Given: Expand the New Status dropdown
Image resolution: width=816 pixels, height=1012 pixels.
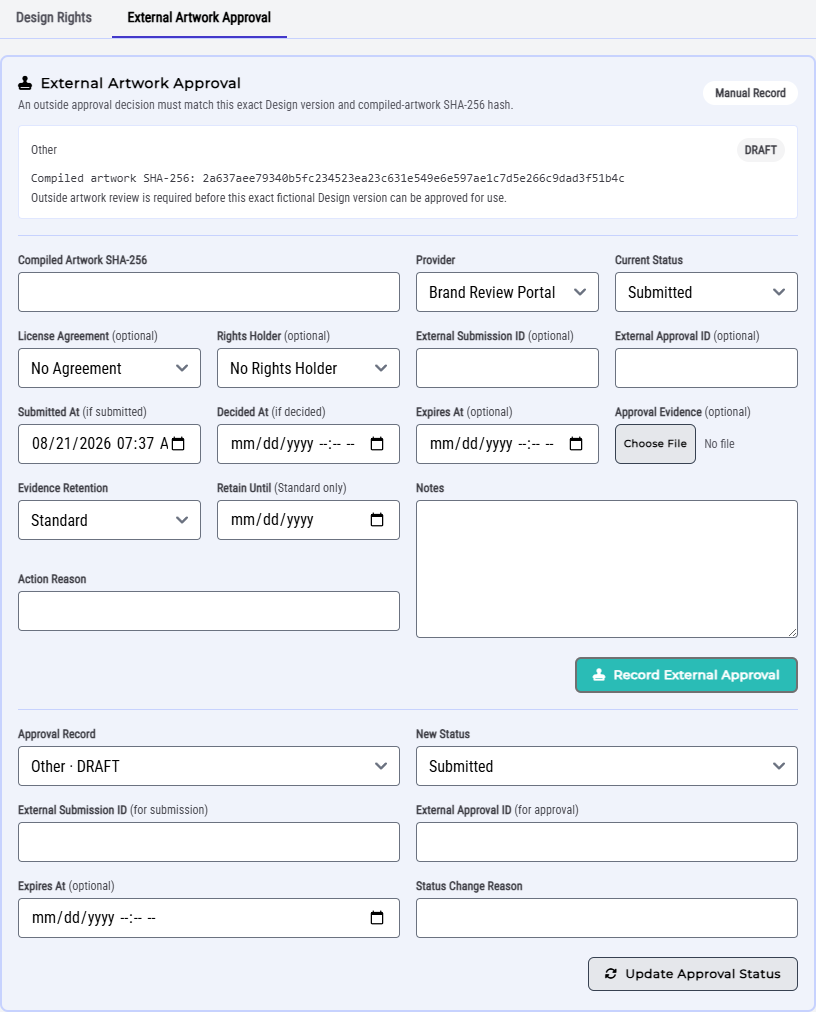Looking at the screenshot, I should 606,766.
